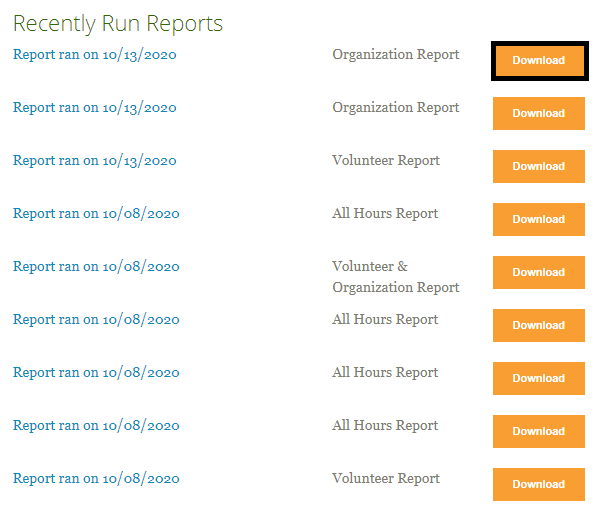616x518 pixels.
Task: Click the 'Recently Run Reports' heading
Action: tap(118, 23)
